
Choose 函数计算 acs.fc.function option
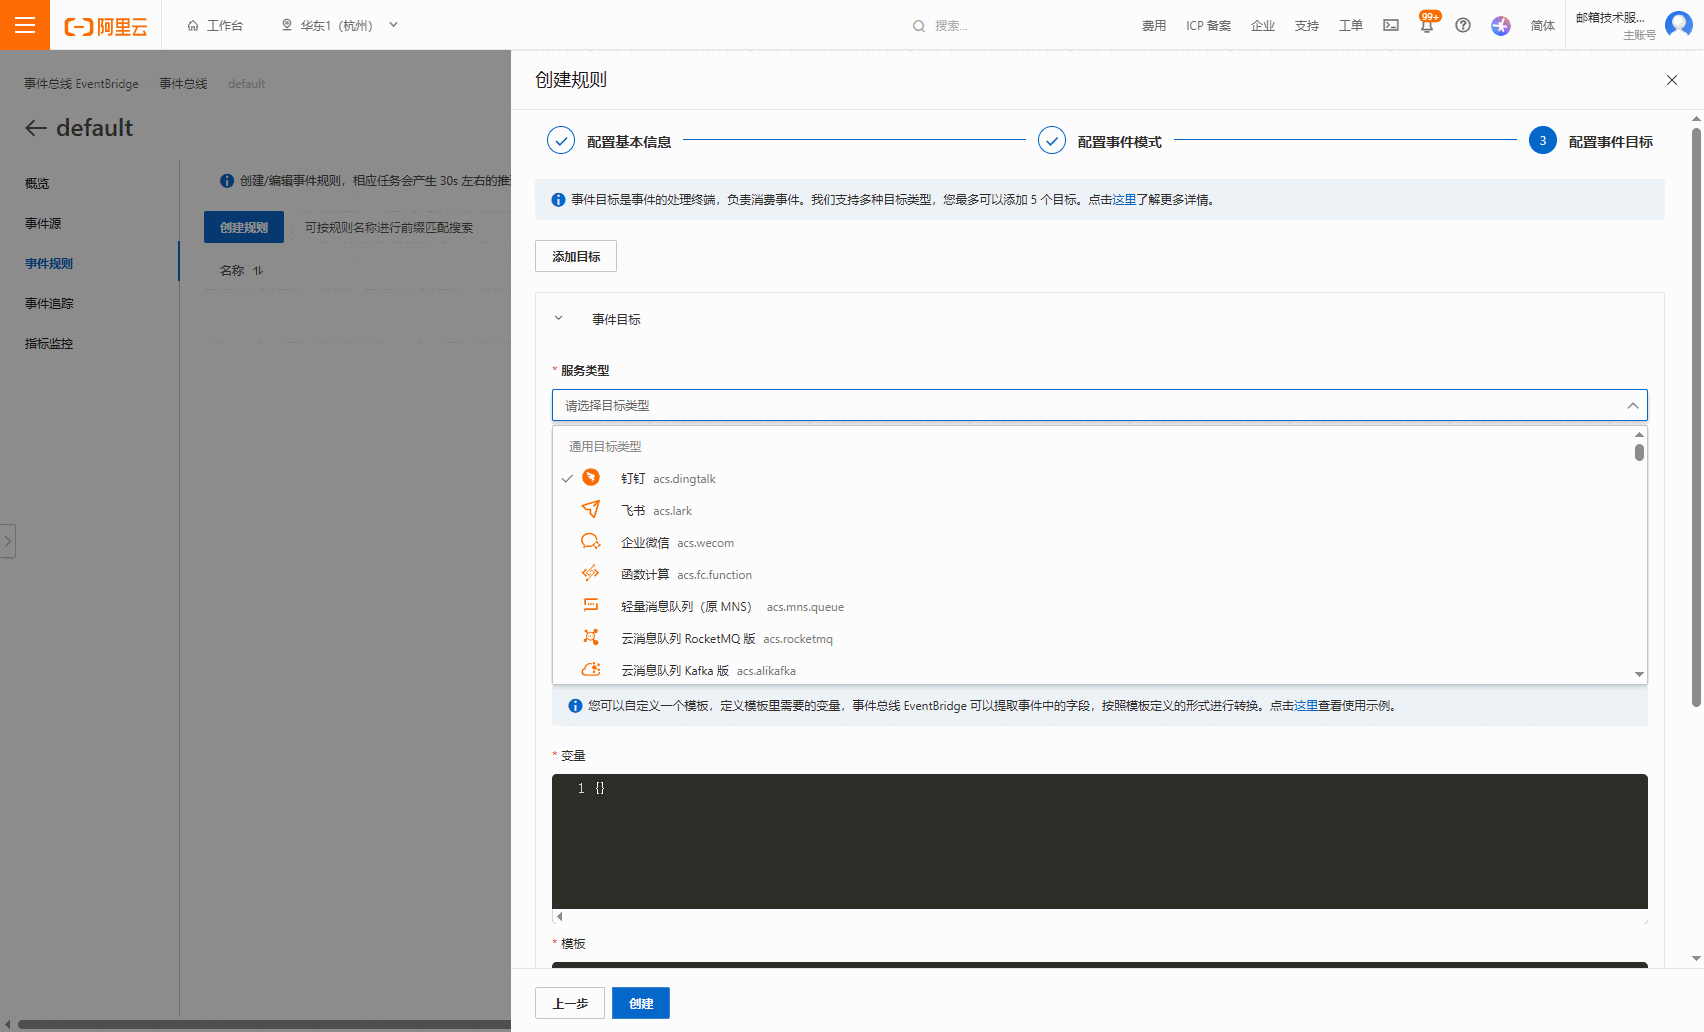pos(1094,575)
